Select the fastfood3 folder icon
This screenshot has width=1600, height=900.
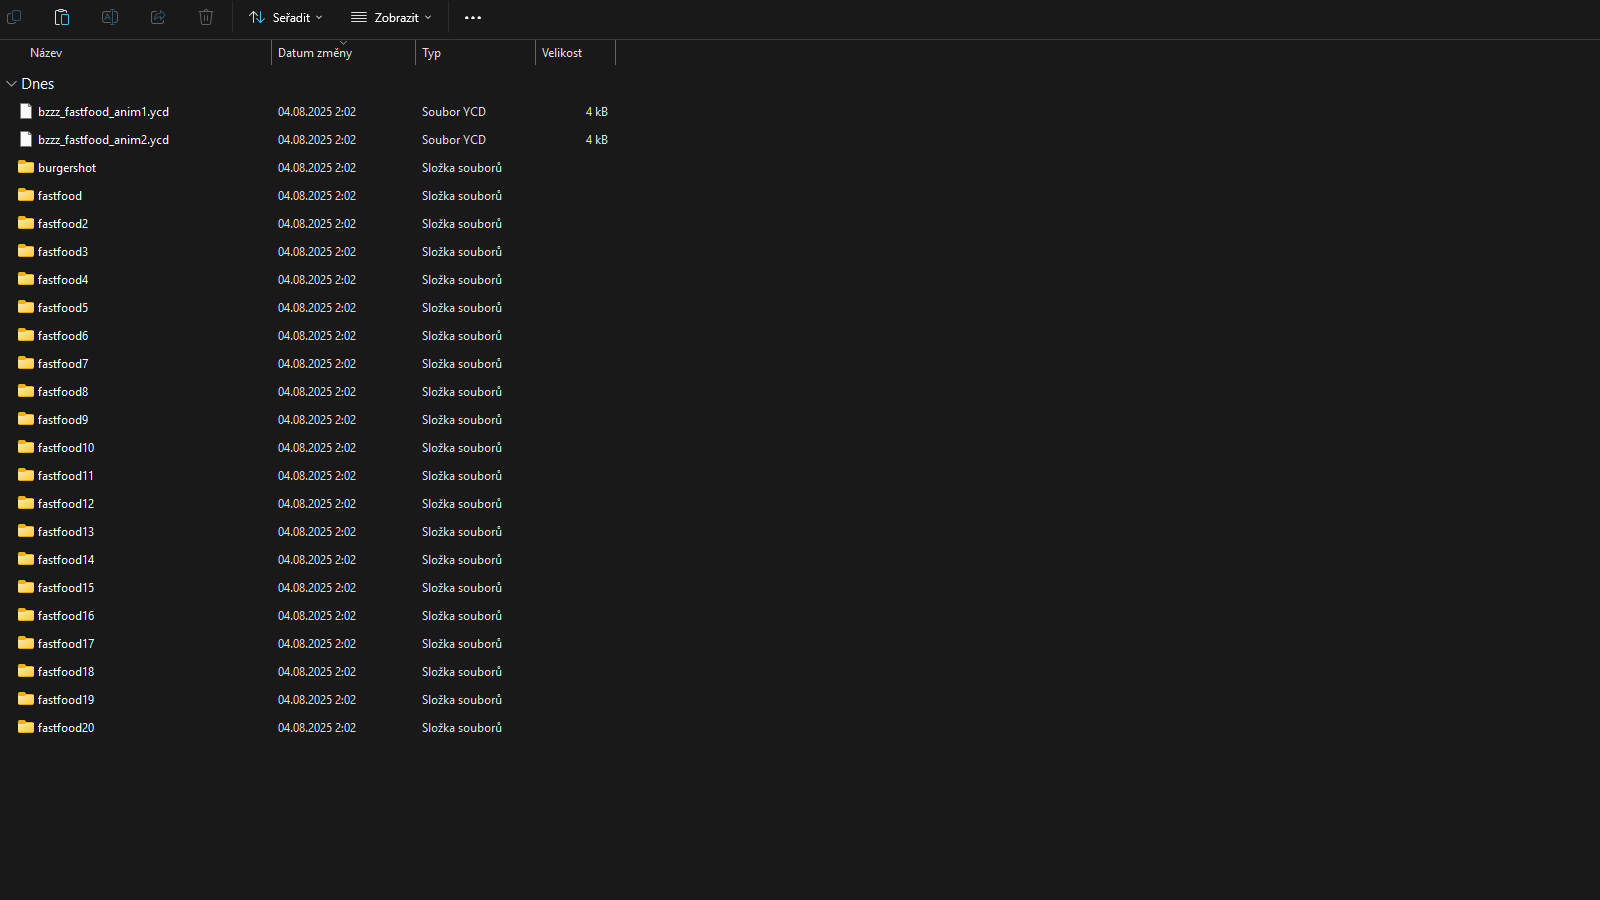[26, 251]
